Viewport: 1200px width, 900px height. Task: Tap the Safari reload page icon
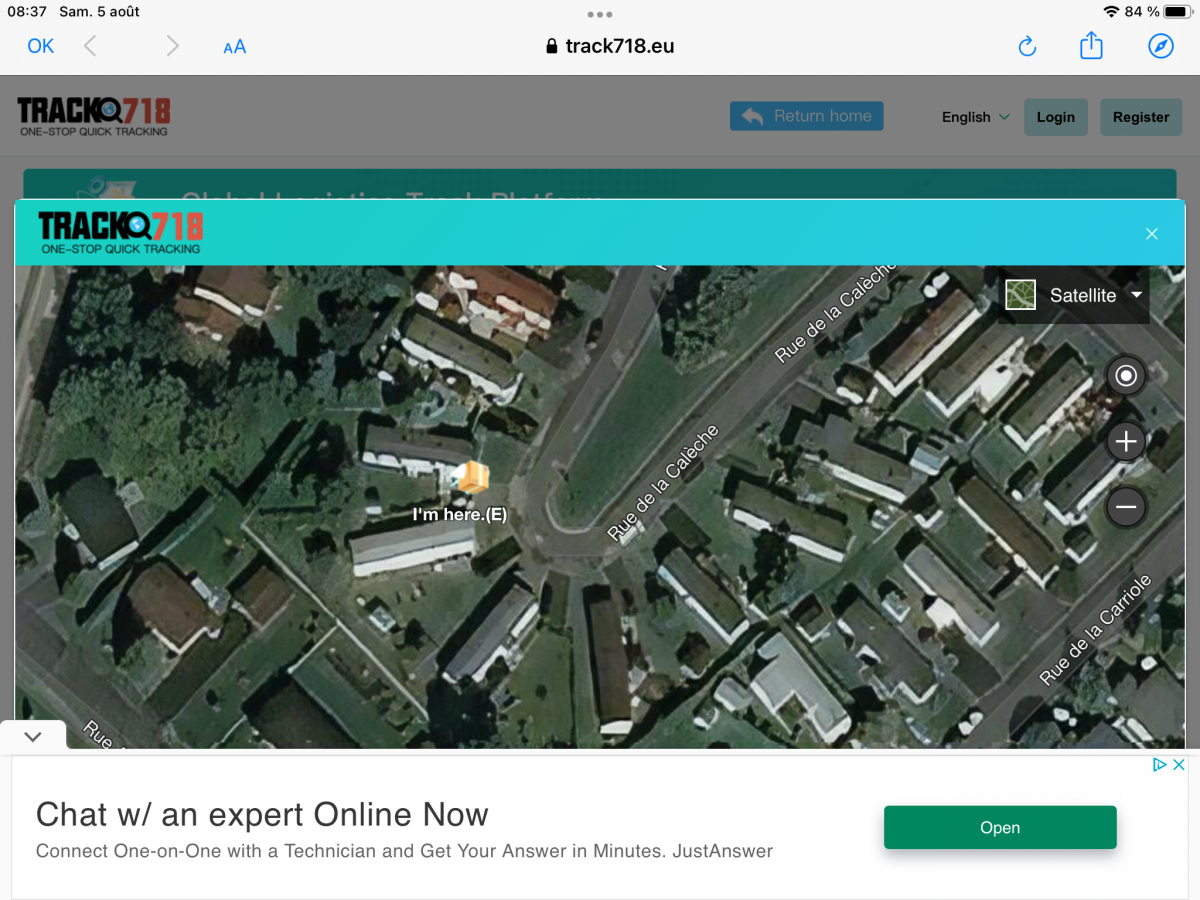tap(1027, 47)
